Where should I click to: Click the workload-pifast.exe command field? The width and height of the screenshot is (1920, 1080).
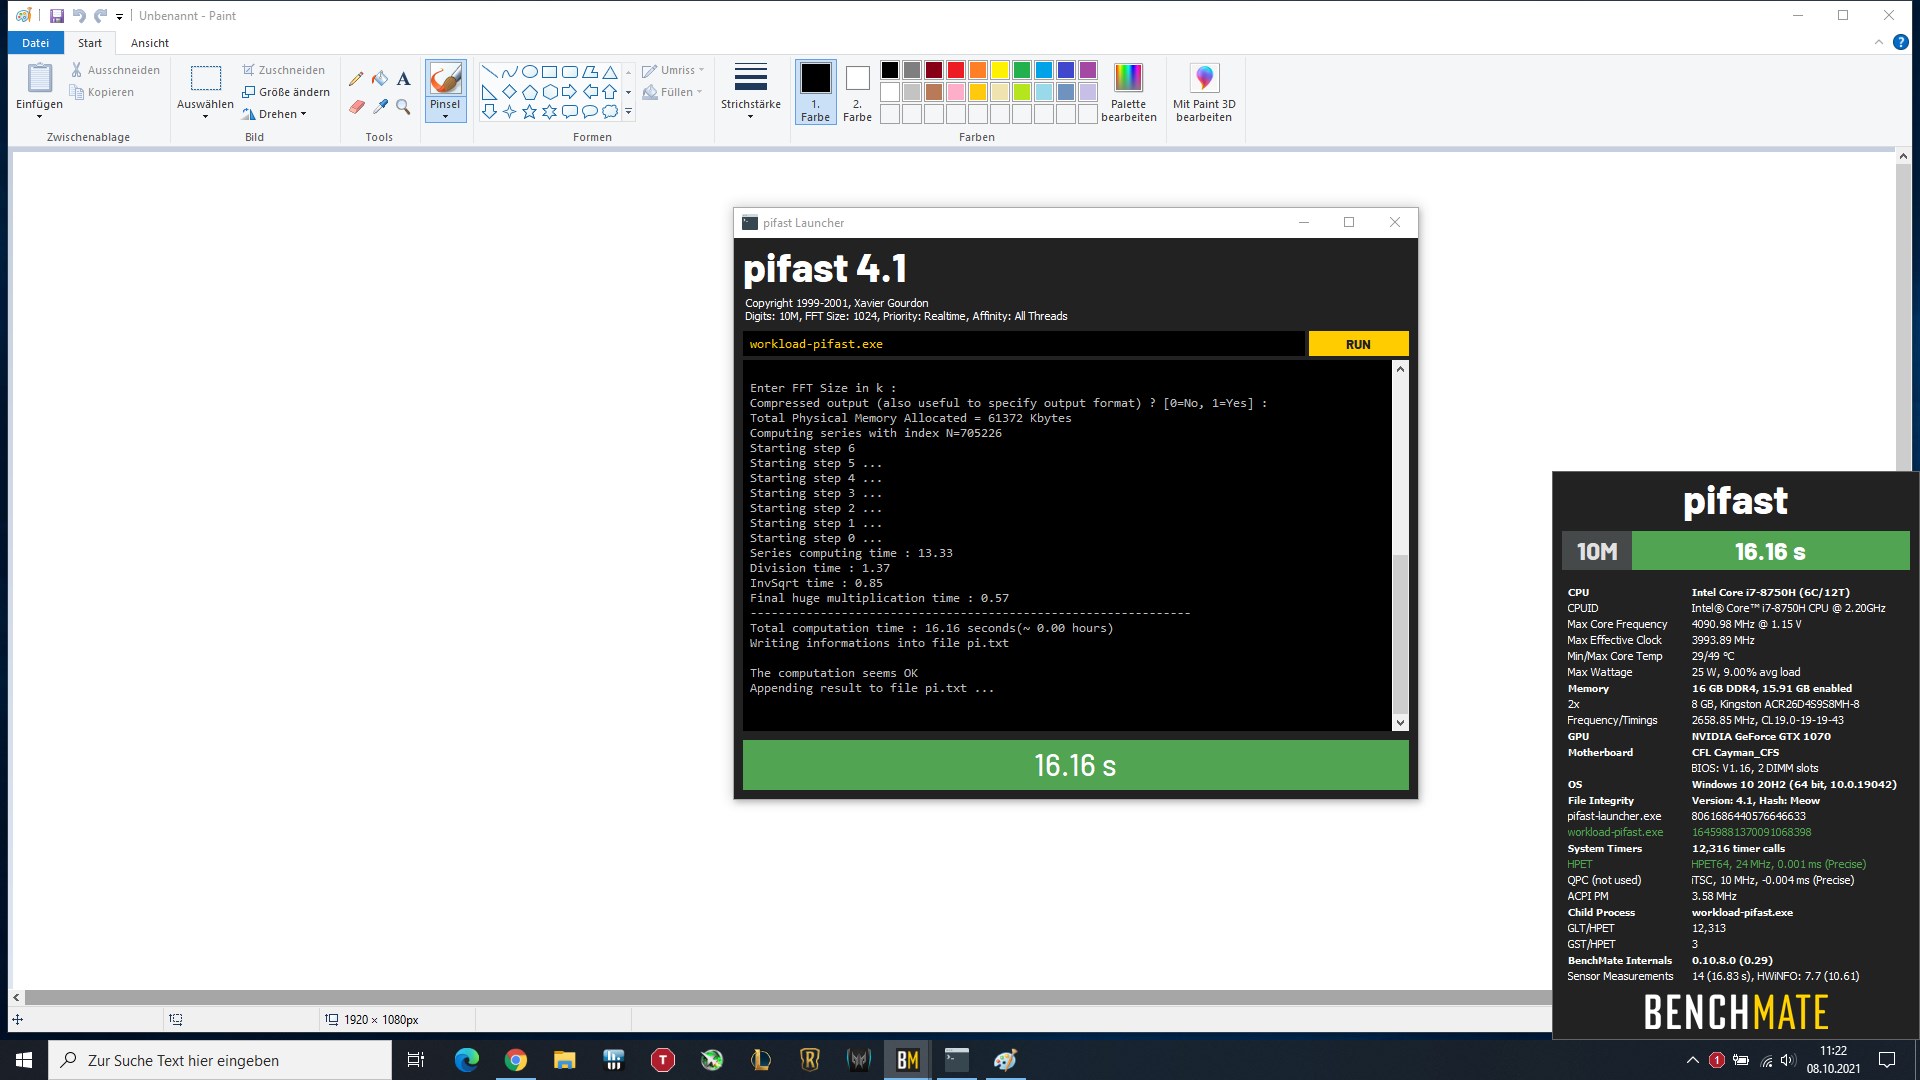pyautogui.click(x=1023, y=344)
